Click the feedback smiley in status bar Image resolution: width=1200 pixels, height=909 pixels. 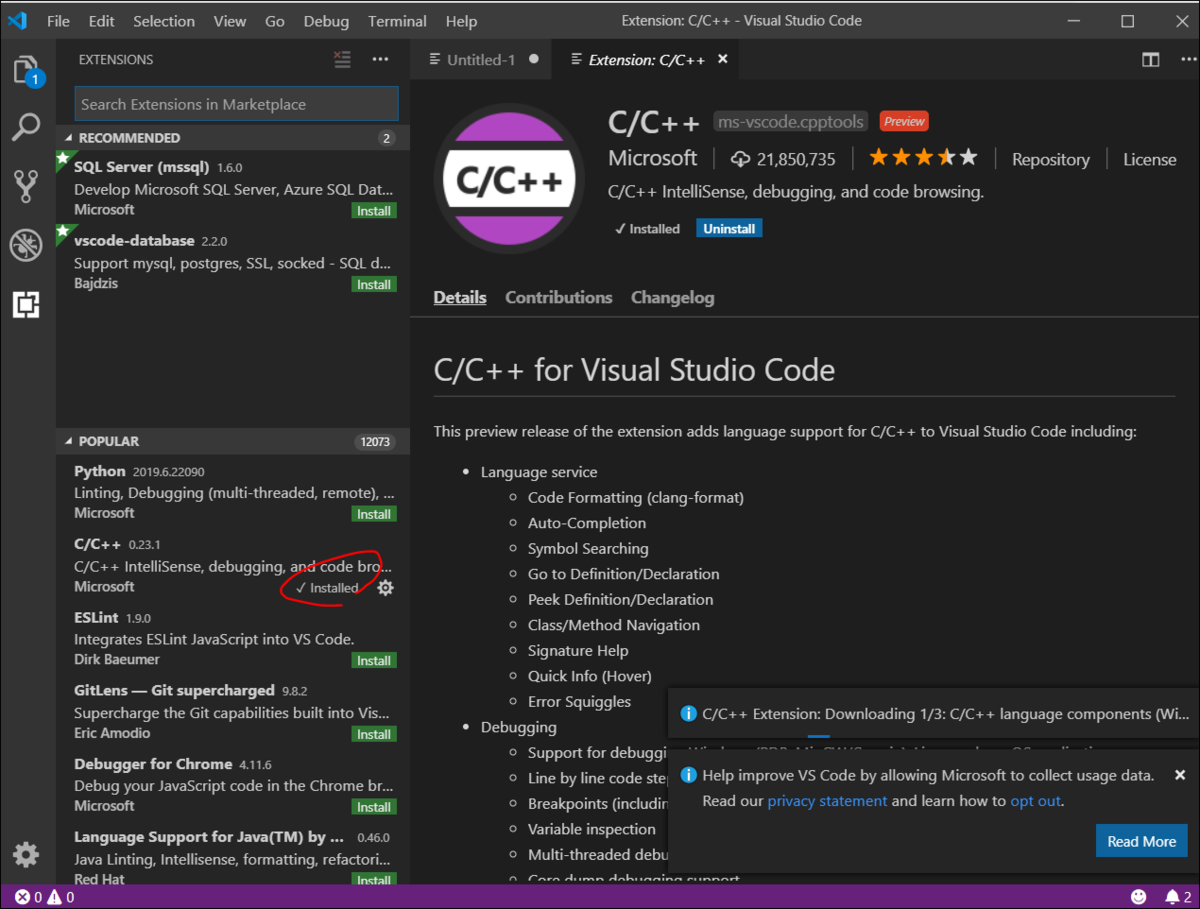tap(1139, 897)
